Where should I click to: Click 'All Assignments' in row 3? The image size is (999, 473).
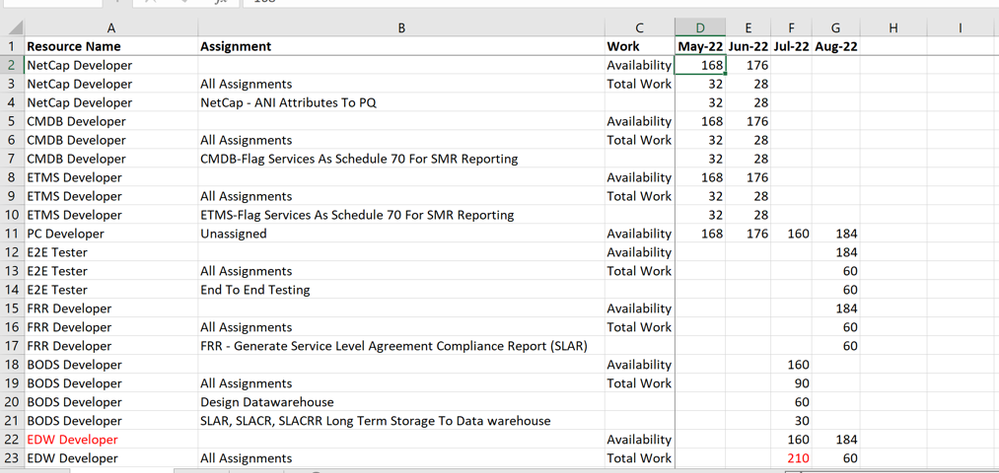click(401, 84)
